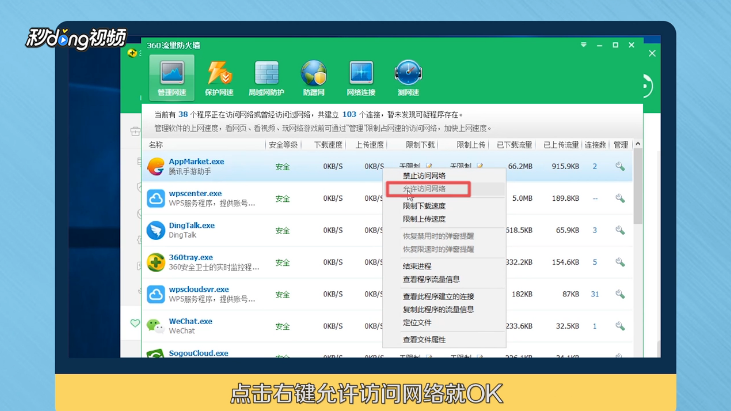Open connection count 3 for DingTalk.exe
The height and width of the screenshot is (411, 731).
(595, 230)
